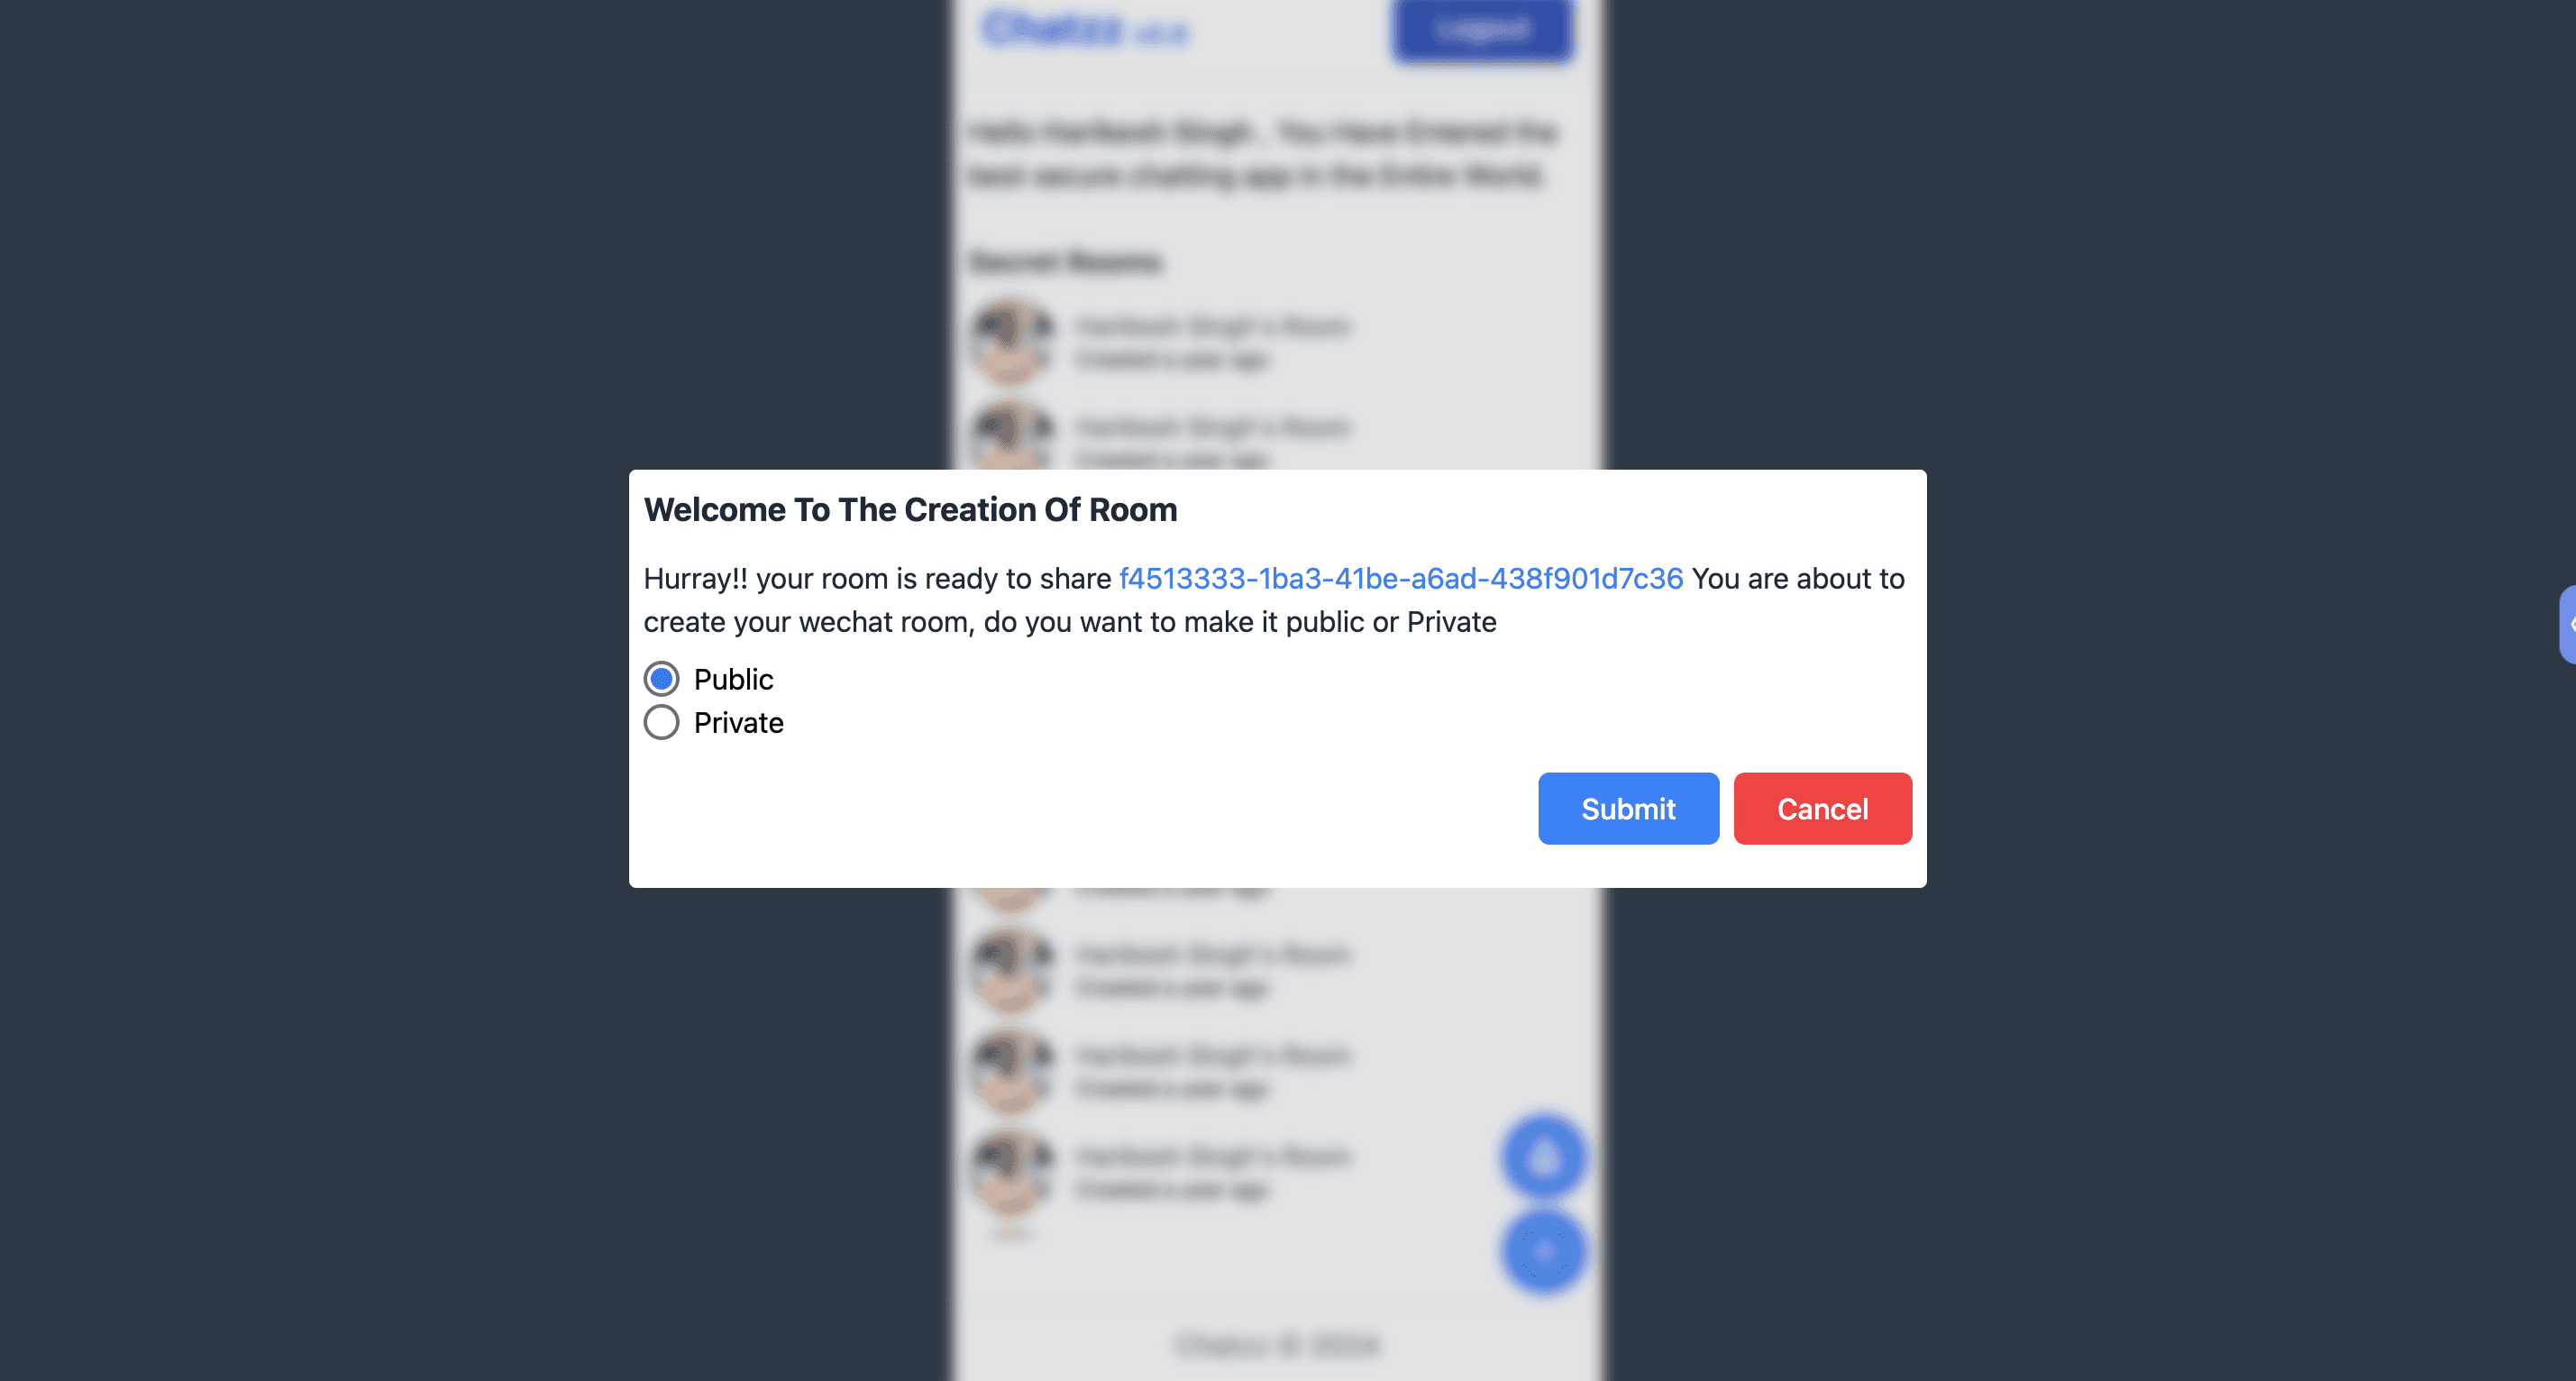The image size is (2576, 1381).
Task: Submit the room creation dialog
Action: point(1628,808)
